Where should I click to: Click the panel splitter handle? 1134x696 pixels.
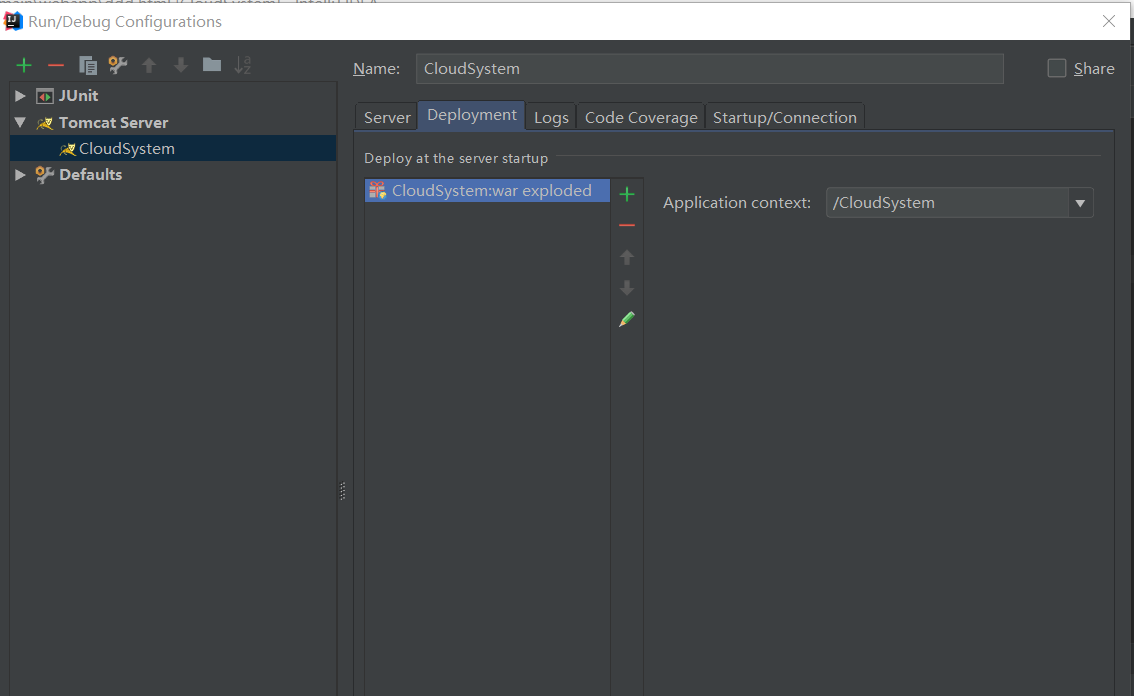click(343, 491)
